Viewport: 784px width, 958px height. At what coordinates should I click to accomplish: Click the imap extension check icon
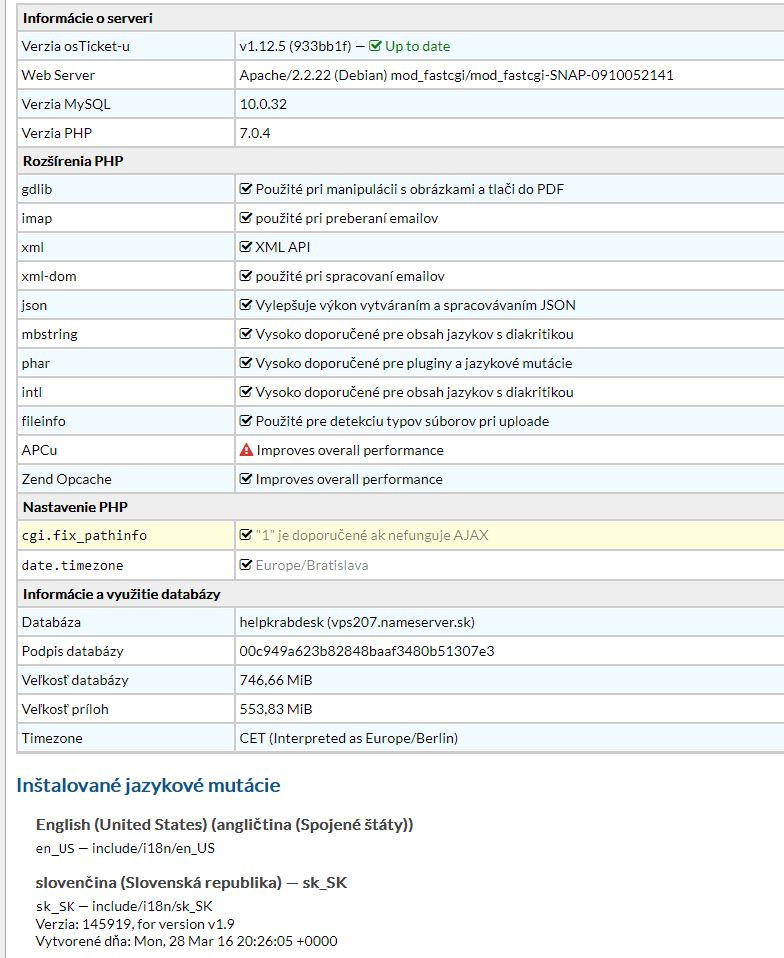[x=246, y=218]
